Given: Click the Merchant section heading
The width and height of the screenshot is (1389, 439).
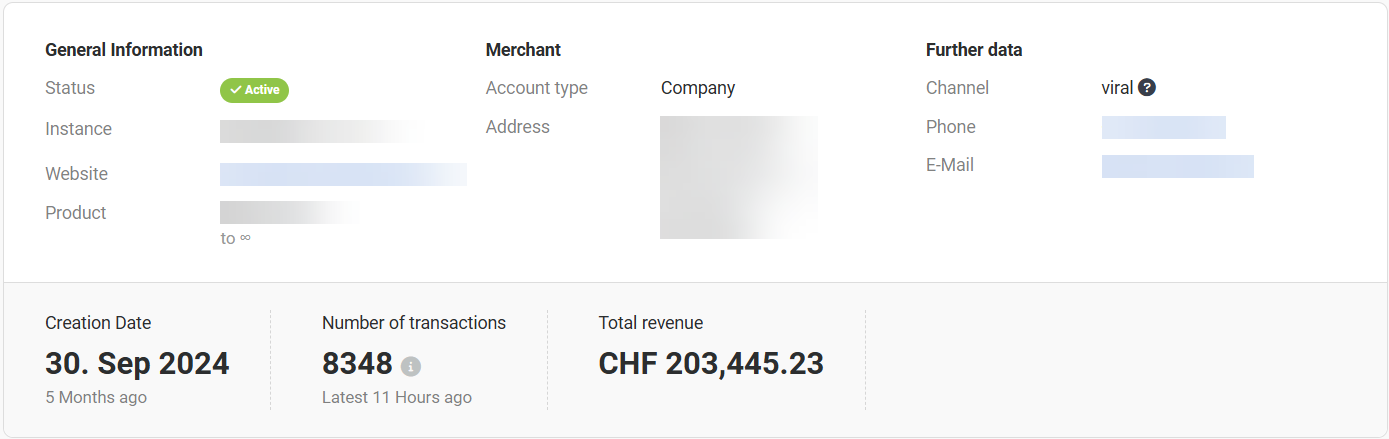Looking at the screenshot, I should pos(523,50).
